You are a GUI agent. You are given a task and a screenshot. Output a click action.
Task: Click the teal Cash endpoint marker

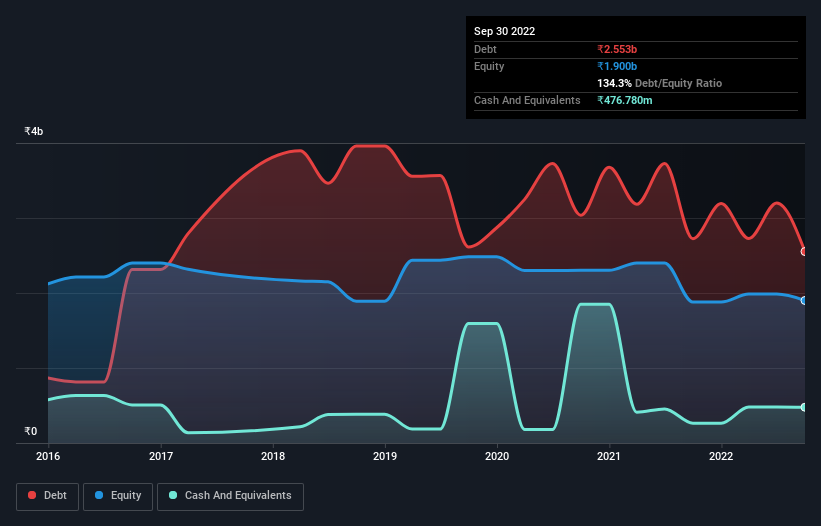click(804, 407)
